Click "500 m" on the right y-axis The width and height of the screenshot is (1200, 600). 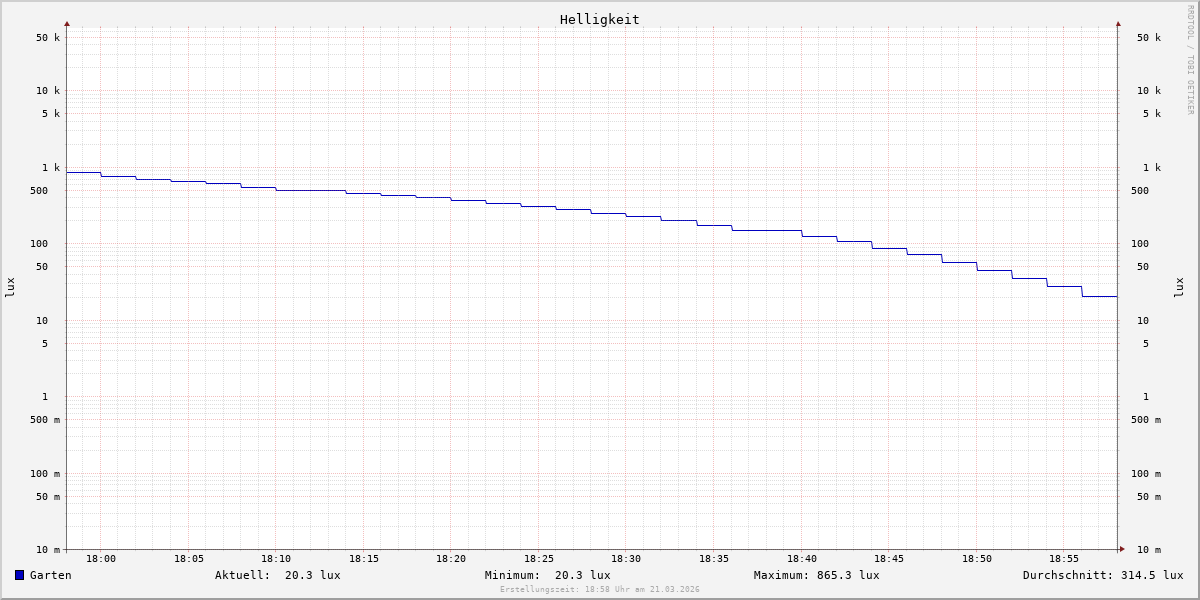(1146, 420)
